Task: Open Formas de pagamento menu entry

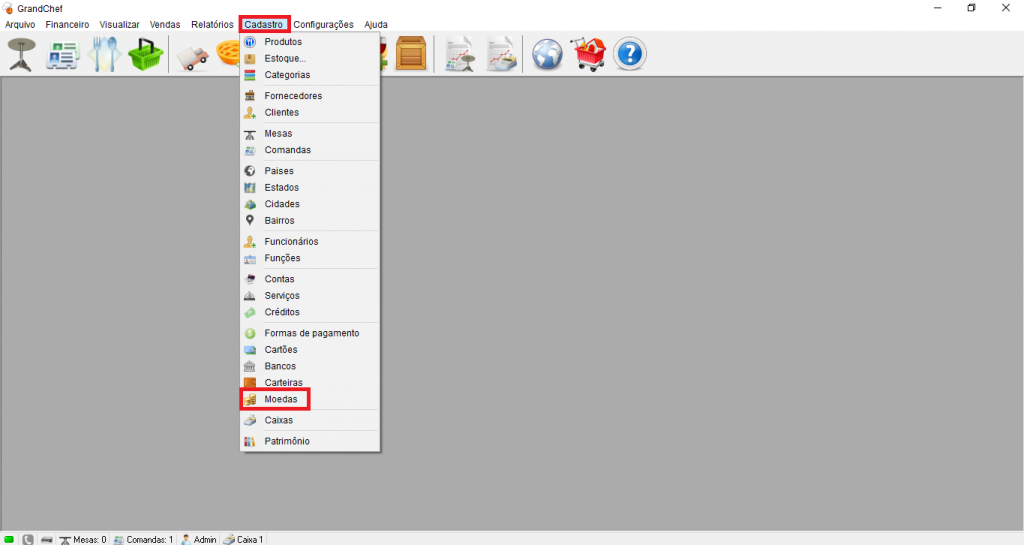Action: coord(311,333)
